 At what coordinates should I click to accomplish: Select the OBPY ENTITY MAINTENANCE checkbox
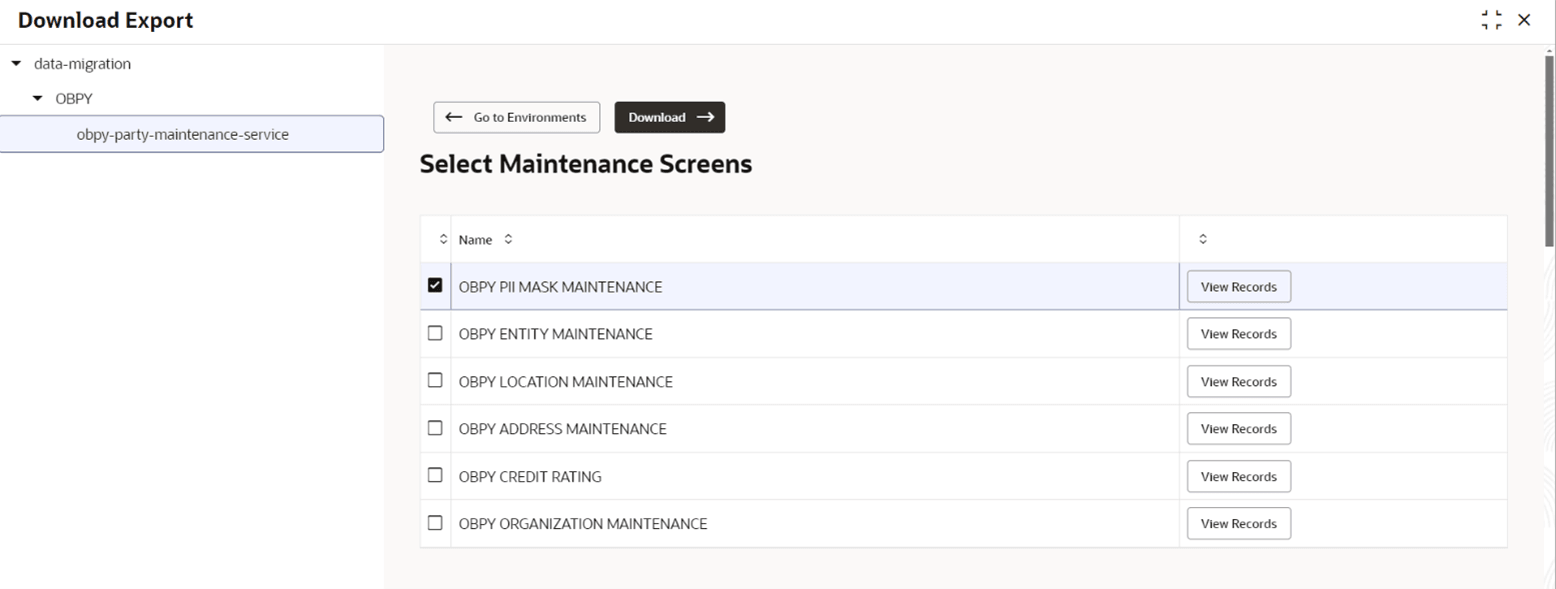point(435,333)
